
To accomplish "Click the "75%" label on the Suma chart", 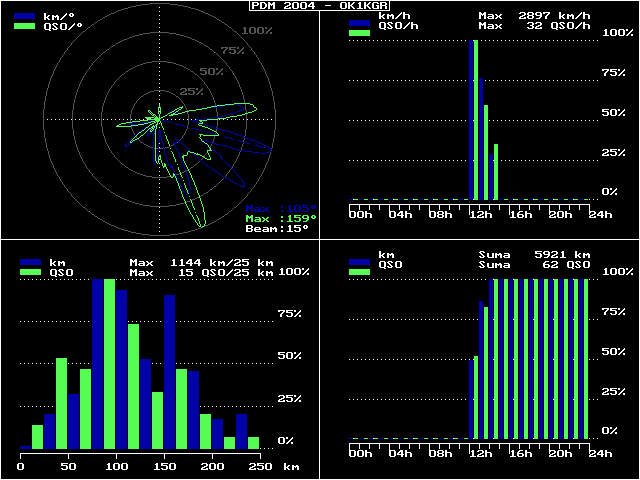I will 613,312.
